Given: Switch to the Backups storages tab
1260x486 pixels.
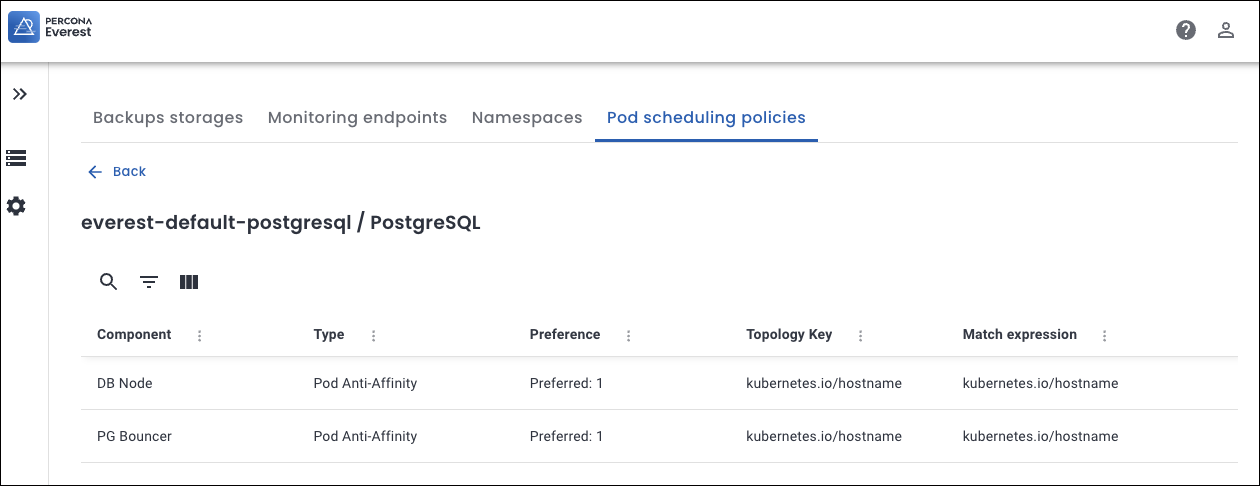Looking at the screenshot, I should [168, 118].
